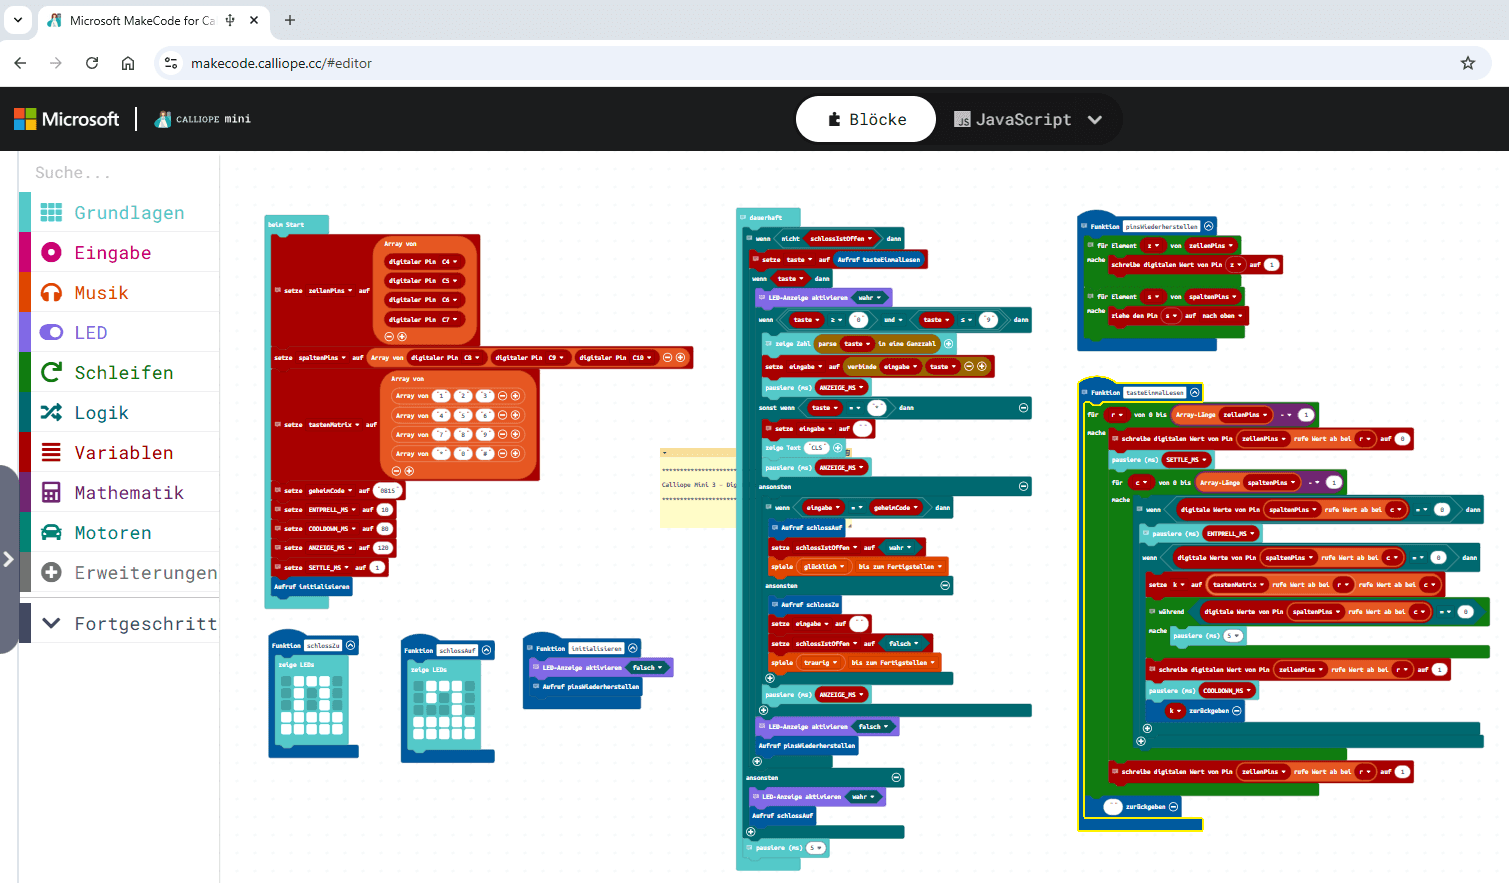Image resolution: width=1509 pixels, height=883 pixels.
Task: Open the Schleifen loops category
Action: click(123, 373)
